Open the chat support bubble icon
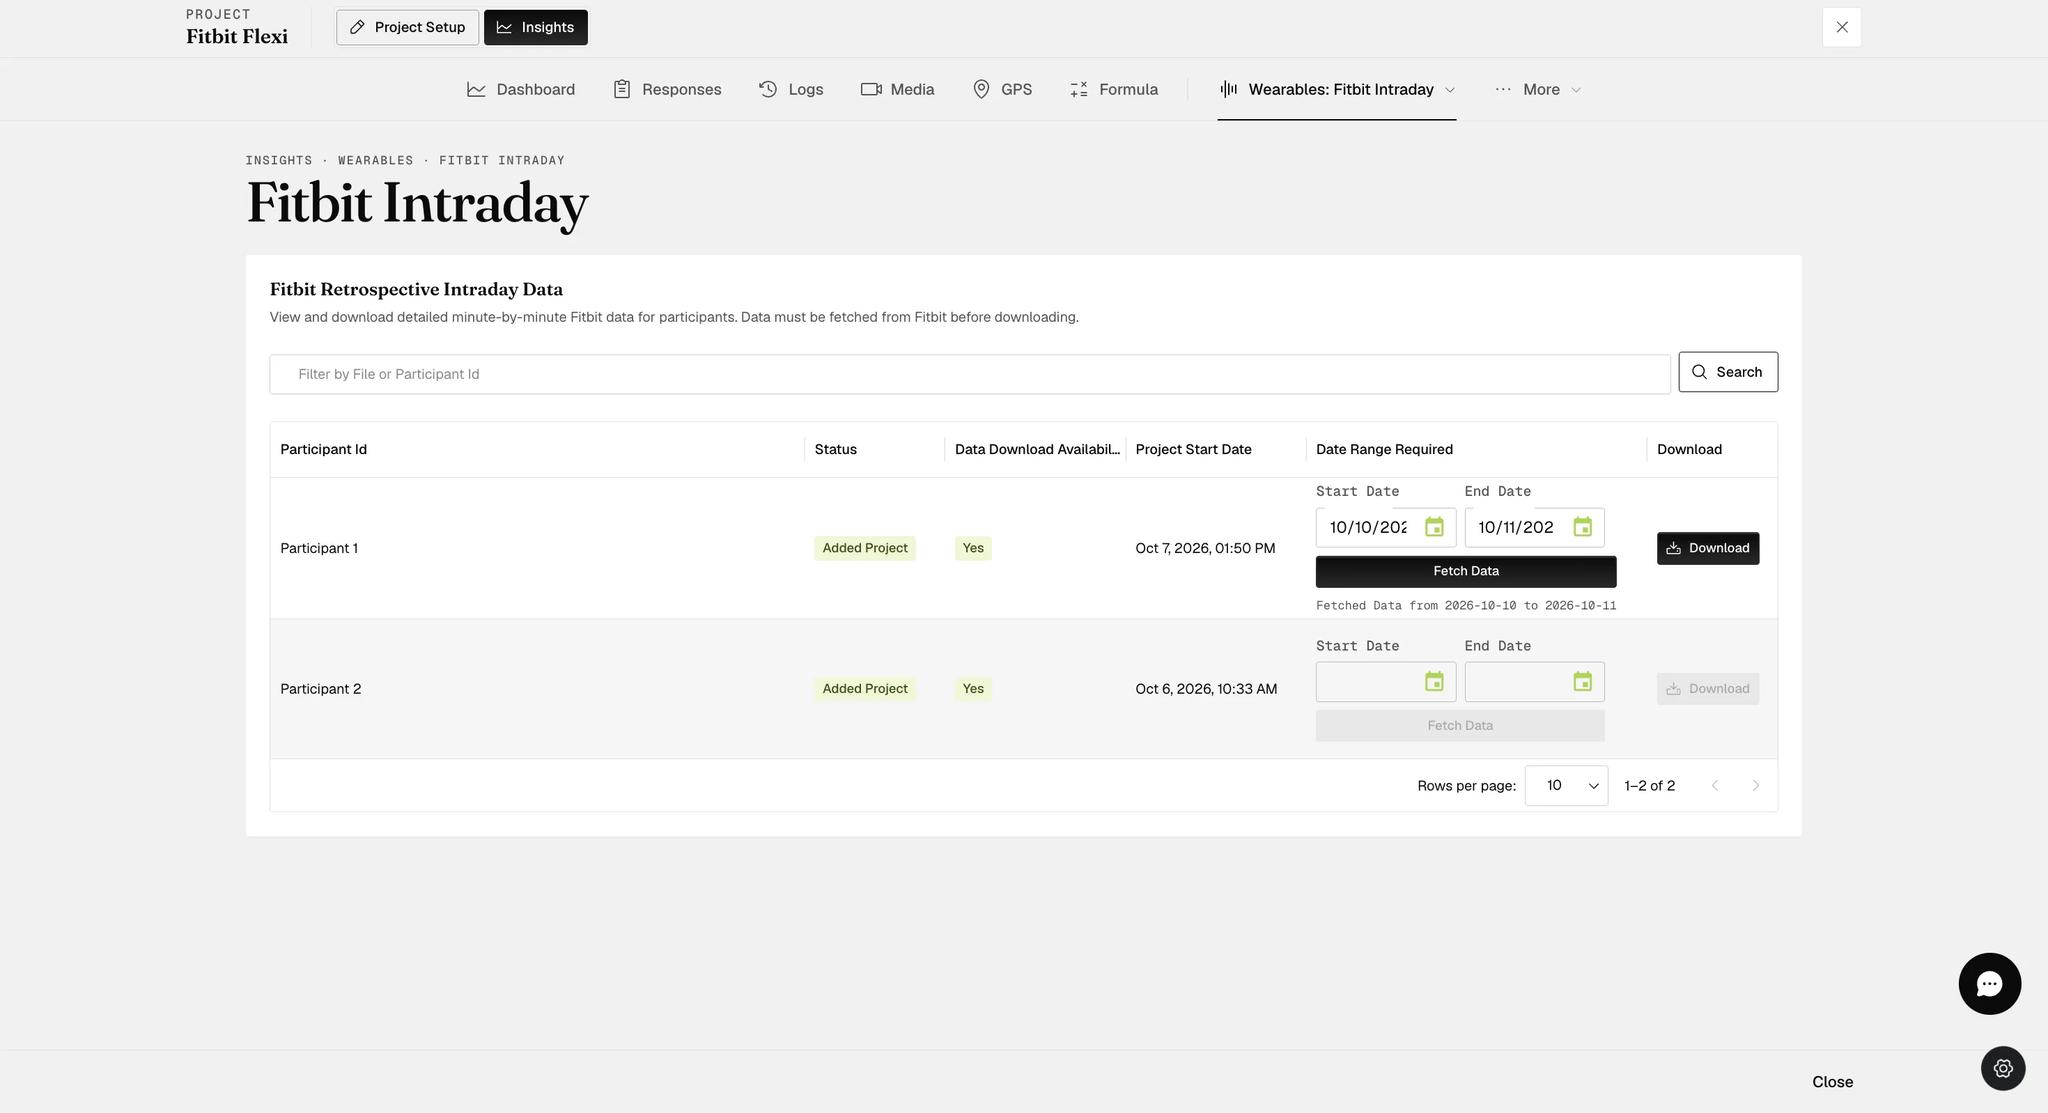Image resolution: width=2048 pixels, height=1113 pixels. pyautogui.click(x=1989, y=984)
